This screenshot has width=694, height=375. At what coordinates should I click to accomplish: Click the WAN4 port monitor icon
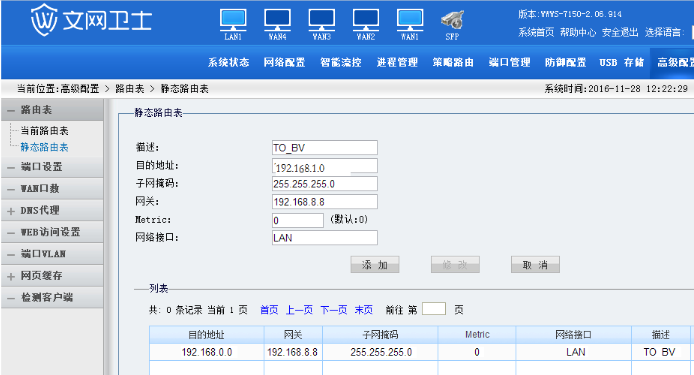(278, 20)
